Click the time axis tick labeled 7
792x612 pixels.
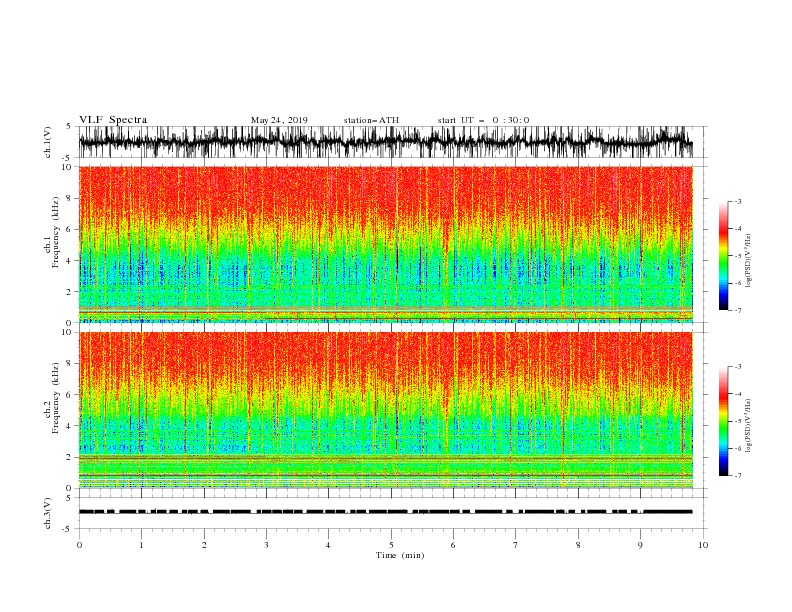pos(516,545)
